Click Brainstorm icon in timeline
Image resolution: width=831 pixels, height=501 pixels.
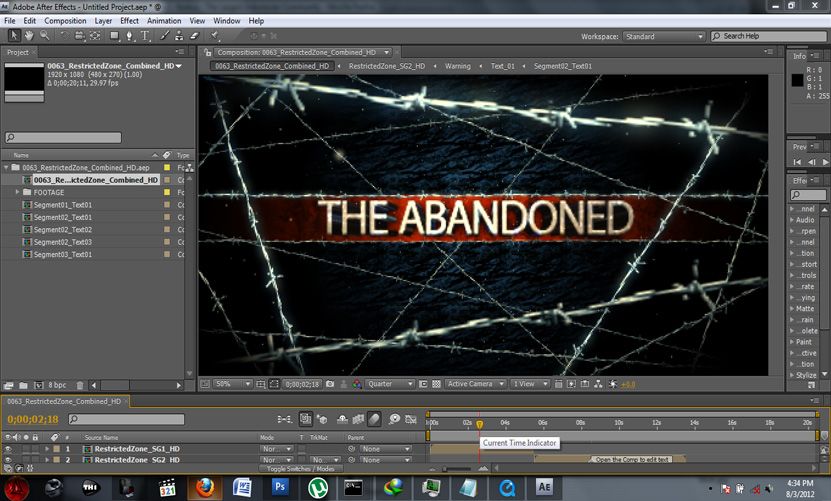point(394,419)
